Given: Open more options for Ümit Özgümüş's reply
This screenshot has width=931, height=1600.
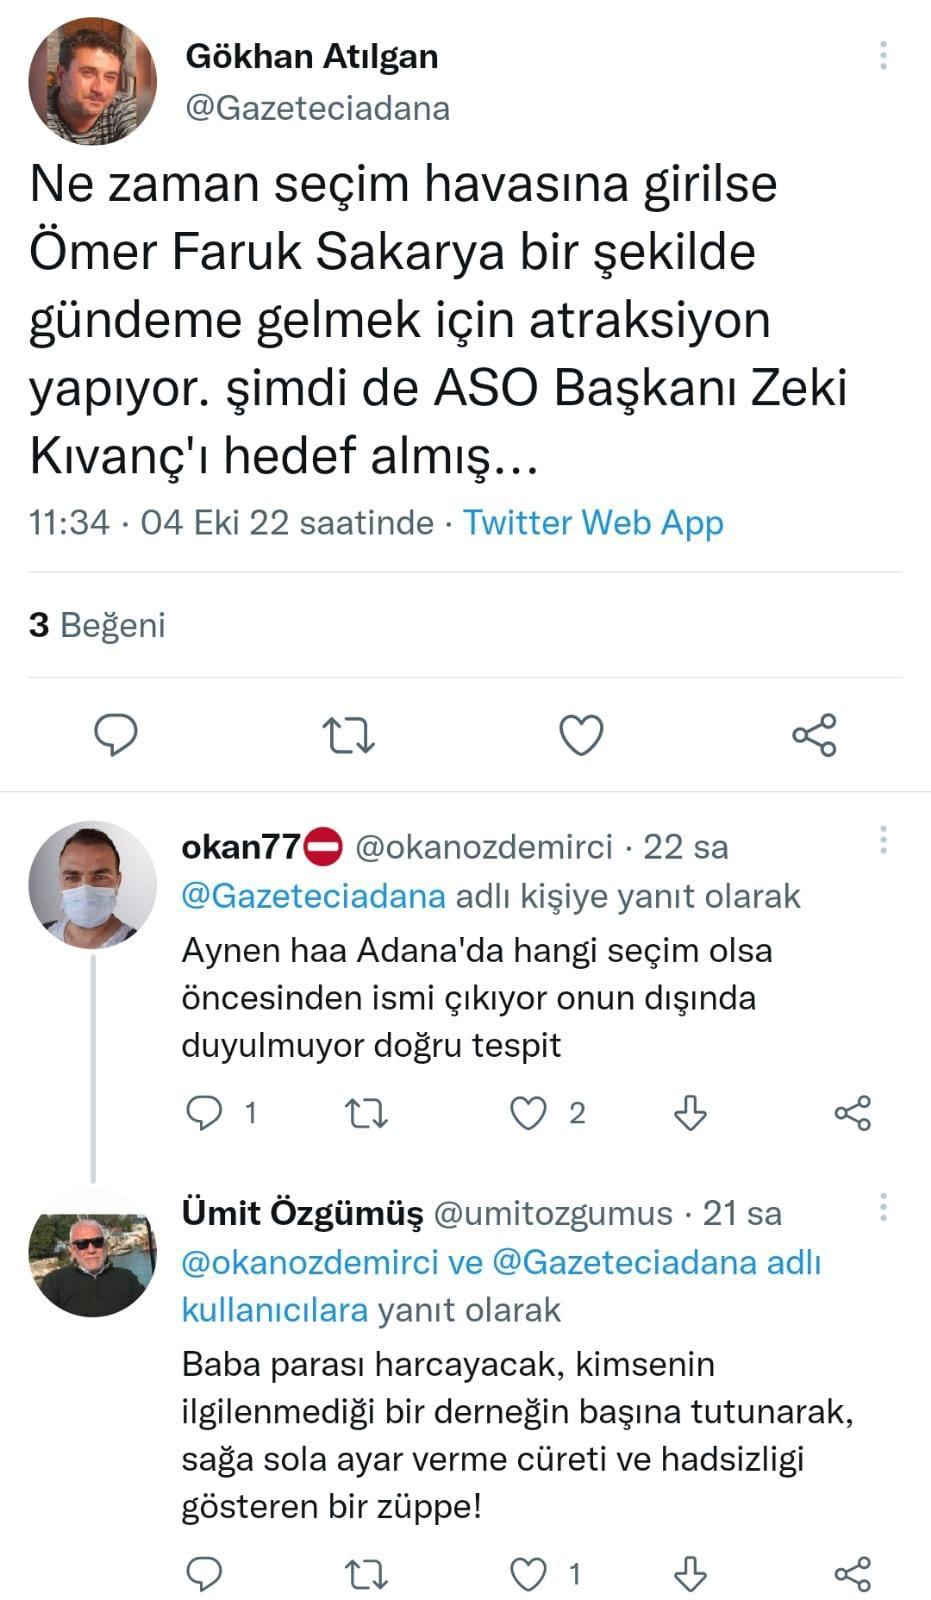Looking at the screenshot, I should tap(883, 1207).
